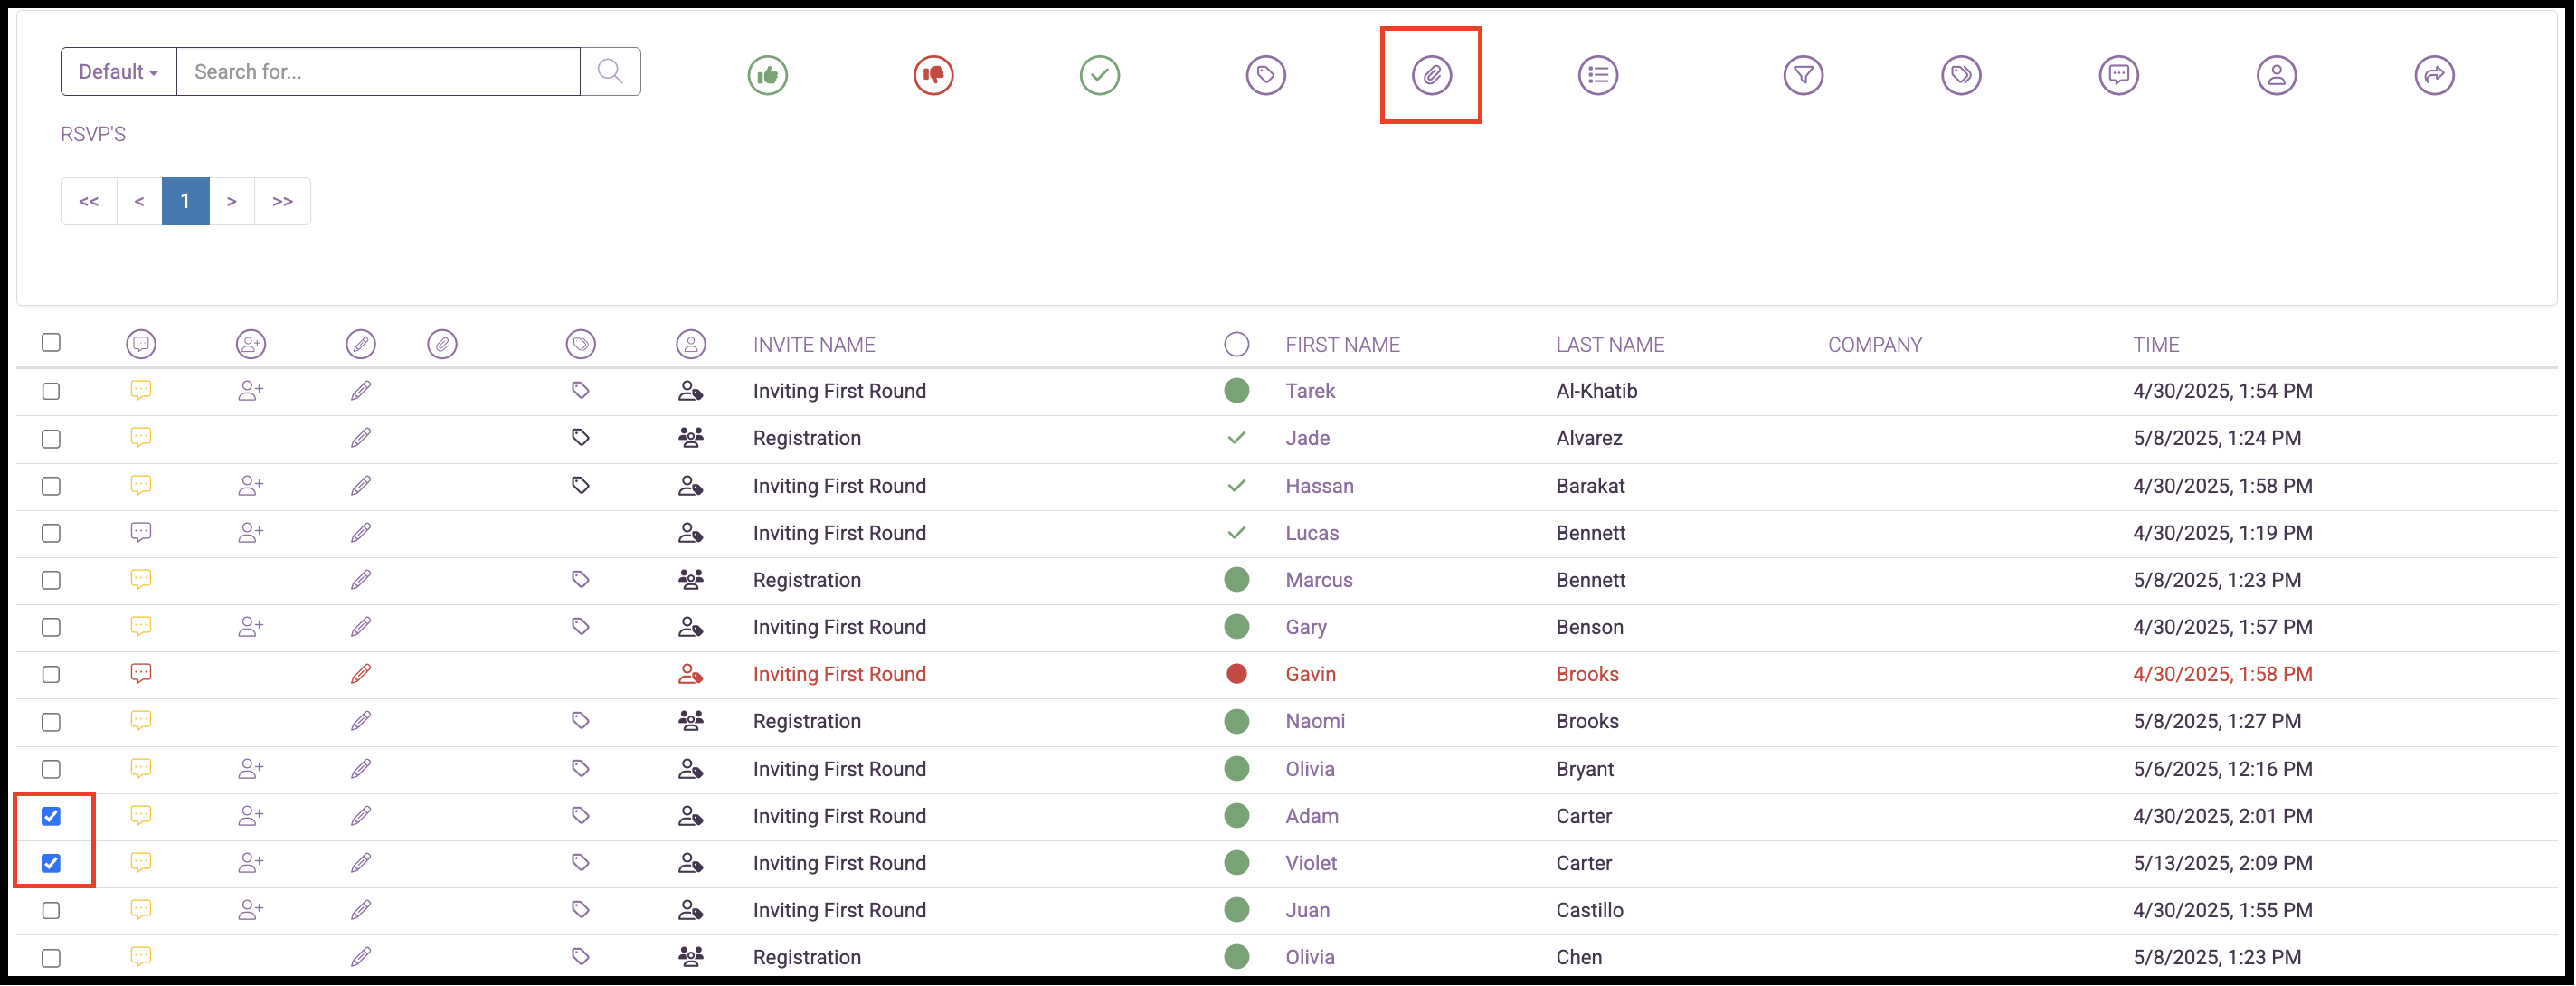Click the comment column header icon
This screenshot has height=986, width=2576.
141,344
